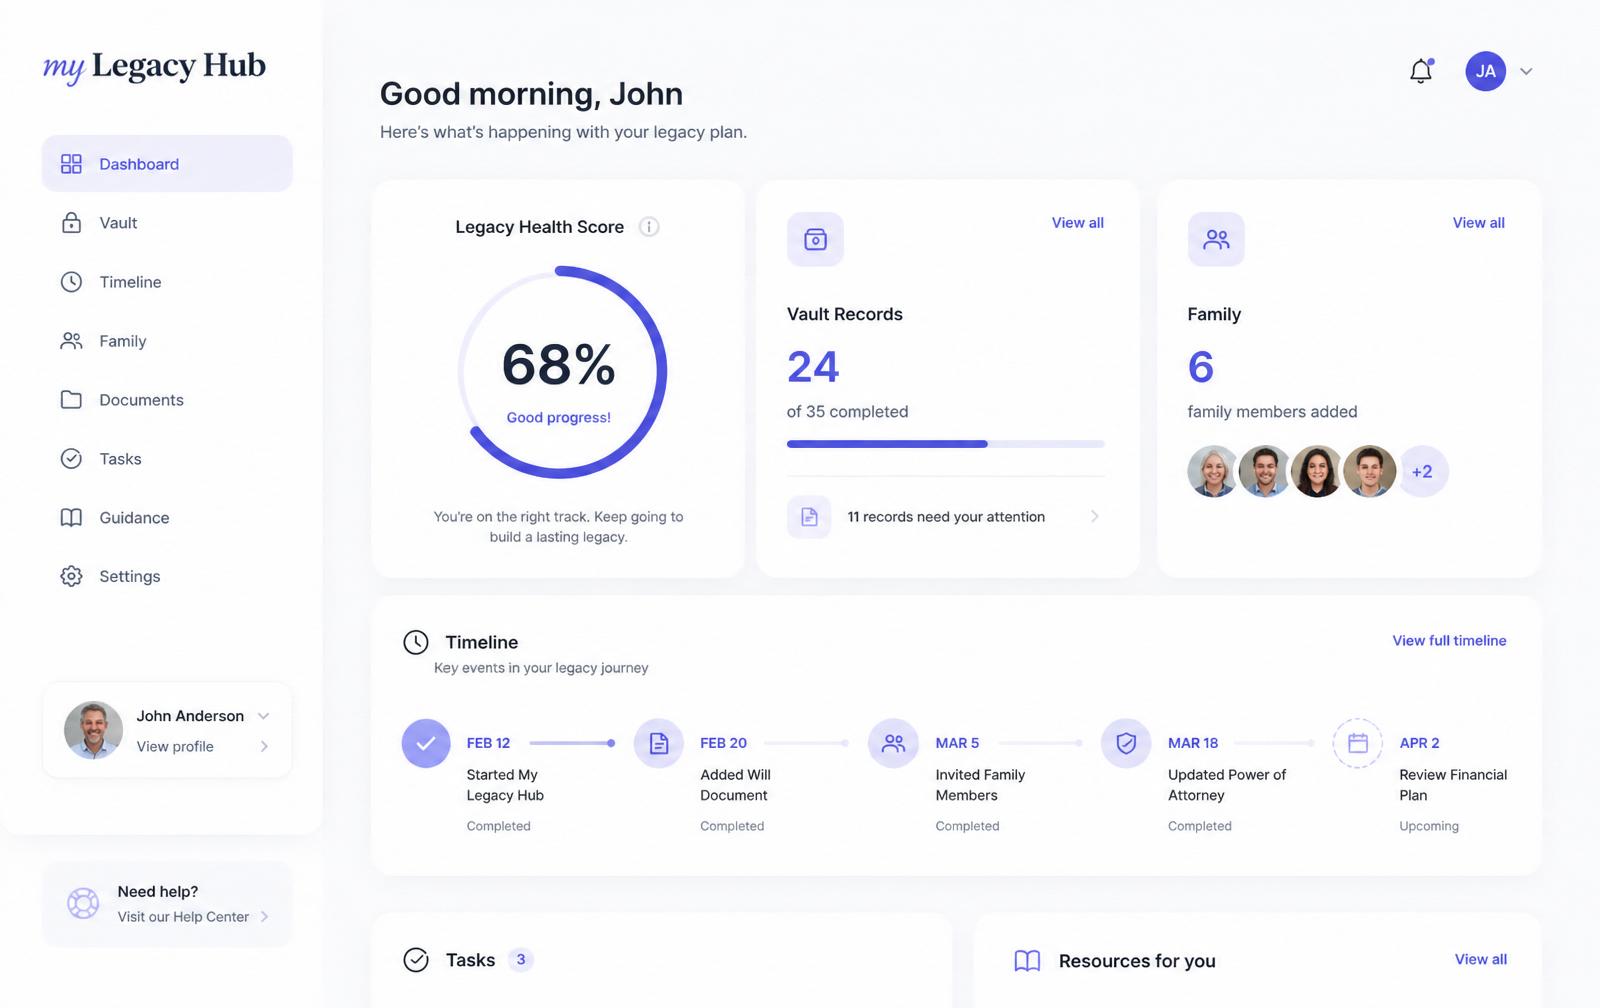Viewport: 1600px width, 1008px height.
Task: Expand the John Anderson dropdown chevron
Action: (x=264, y=716)
